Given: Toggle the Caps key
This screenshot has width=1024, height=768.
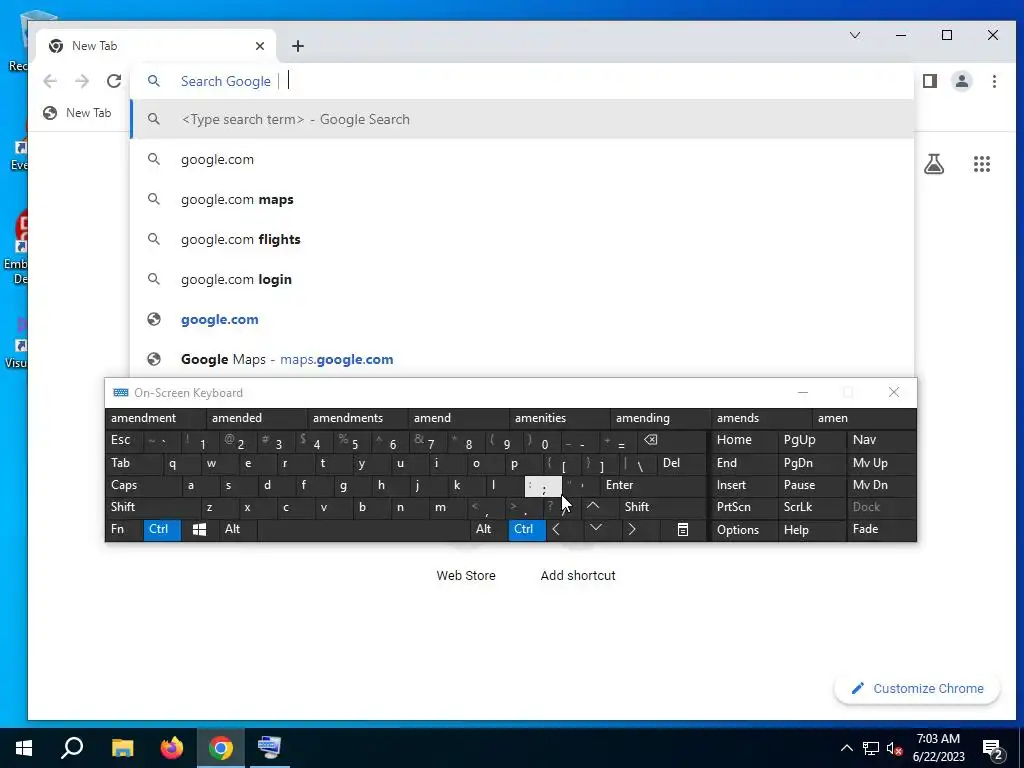Looking at the screenshot, I should [142, 485].
